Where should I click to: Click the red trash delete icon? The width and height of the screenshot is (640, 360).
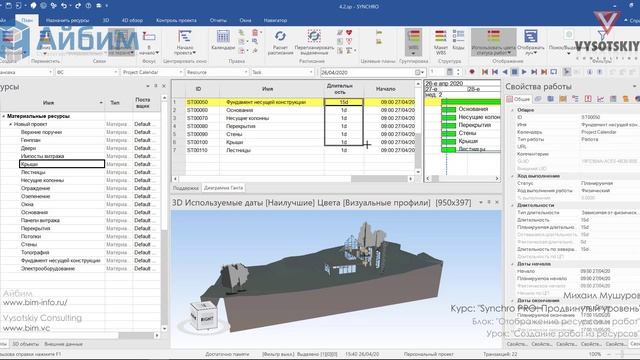(255, 32)
